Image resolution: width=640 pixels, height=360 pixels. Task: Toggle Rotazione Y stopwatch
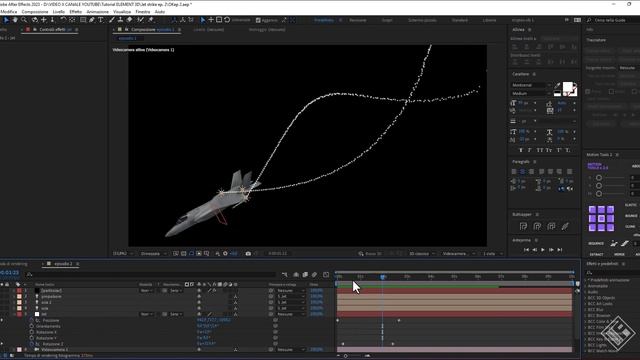point(32,338)
